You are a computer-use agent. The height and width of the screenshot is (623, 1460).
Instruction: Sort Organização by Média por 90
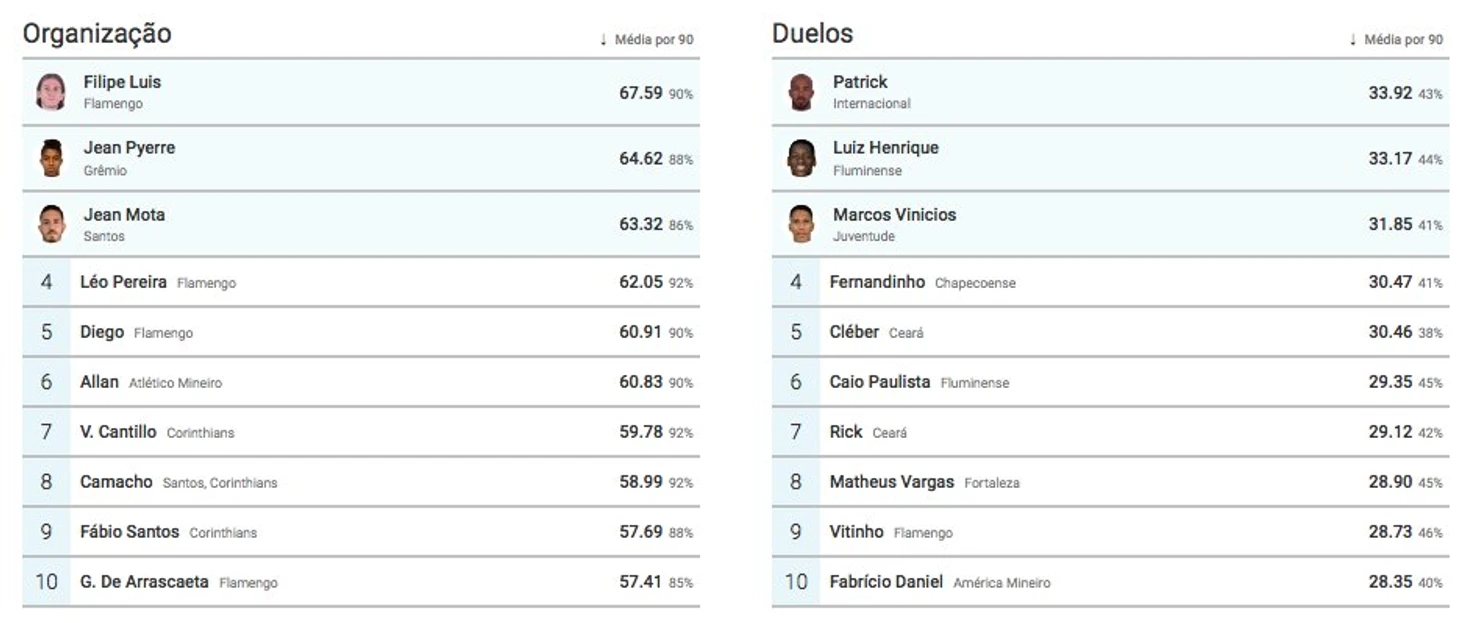click(647, 40)
